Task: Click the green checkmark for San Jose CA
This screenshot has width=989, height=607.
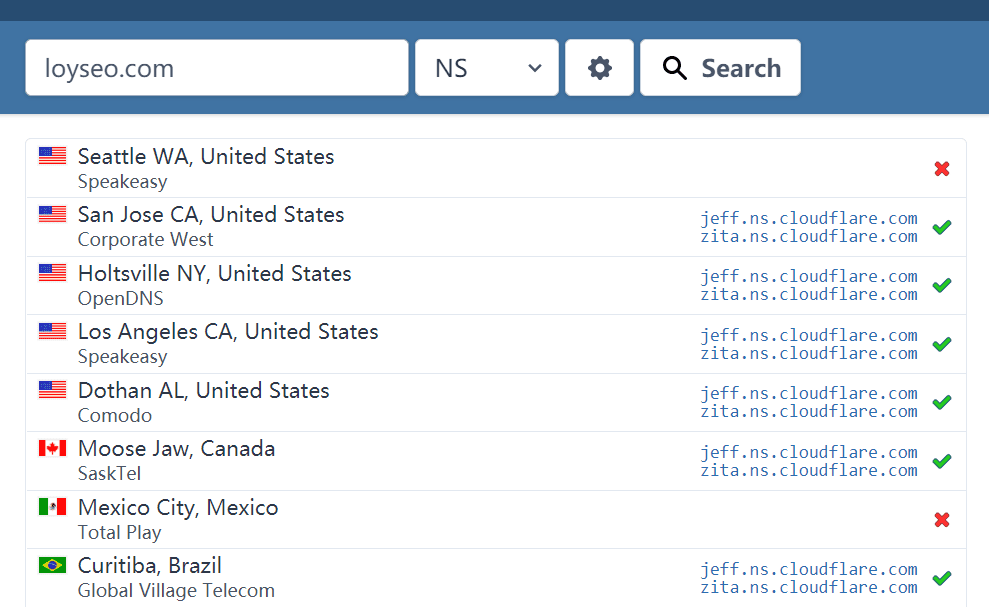Action: (941, 227)
